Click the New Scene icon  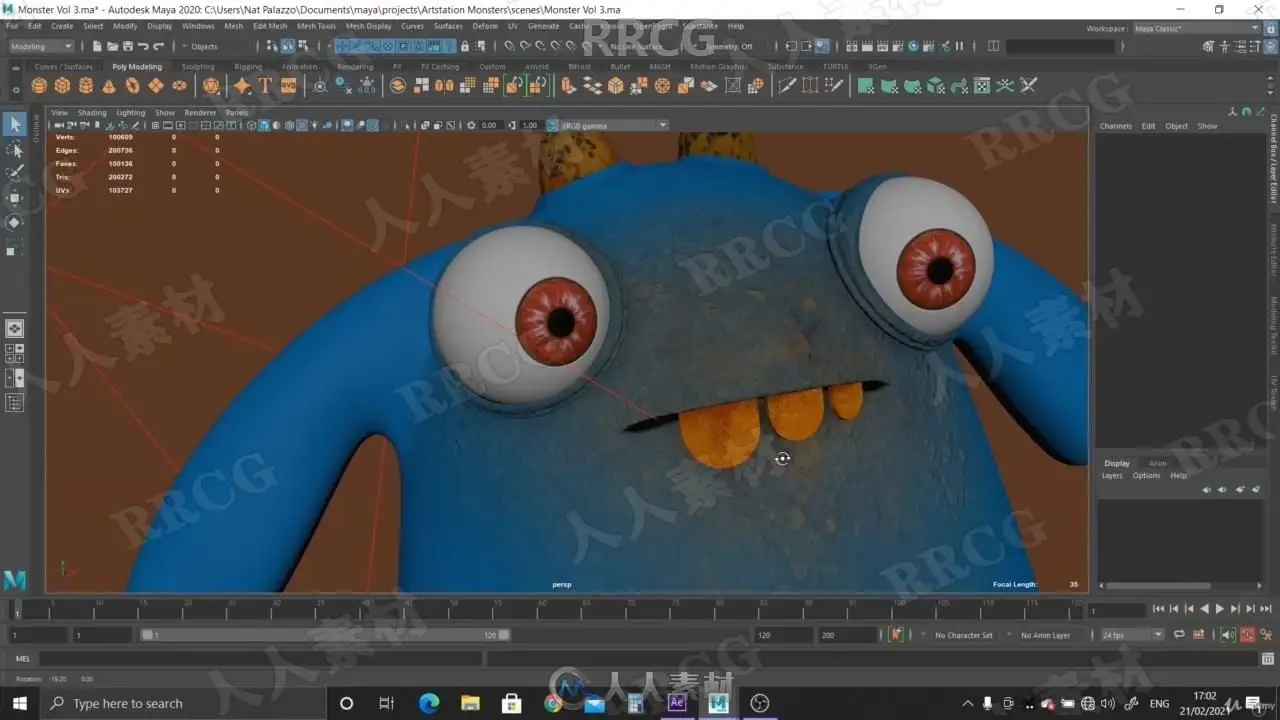coord(97,46)
